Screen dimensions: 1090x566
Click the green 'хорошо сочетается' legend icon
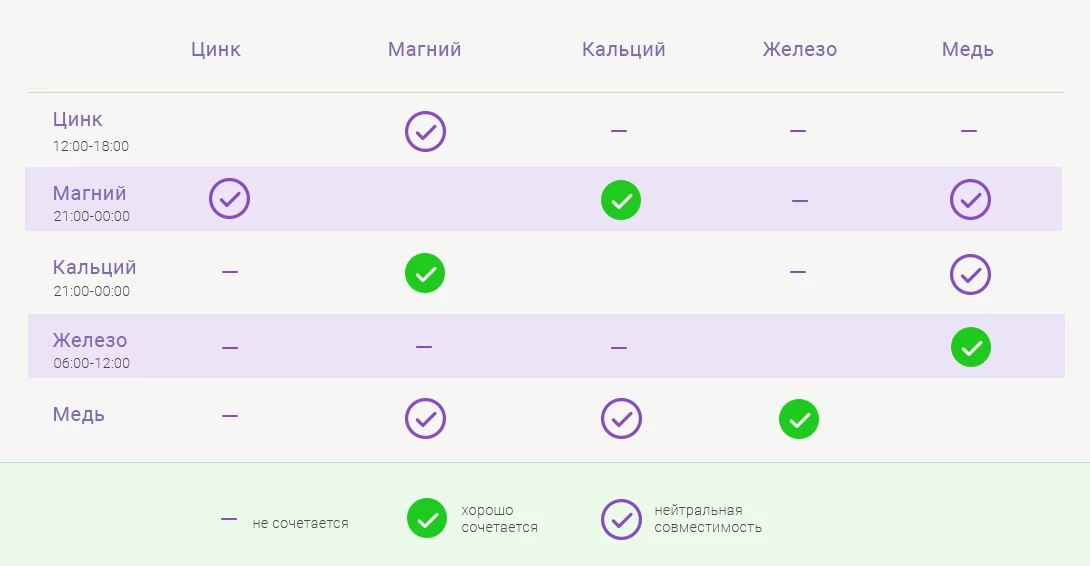pyautogui.click(x=427, y=519)
